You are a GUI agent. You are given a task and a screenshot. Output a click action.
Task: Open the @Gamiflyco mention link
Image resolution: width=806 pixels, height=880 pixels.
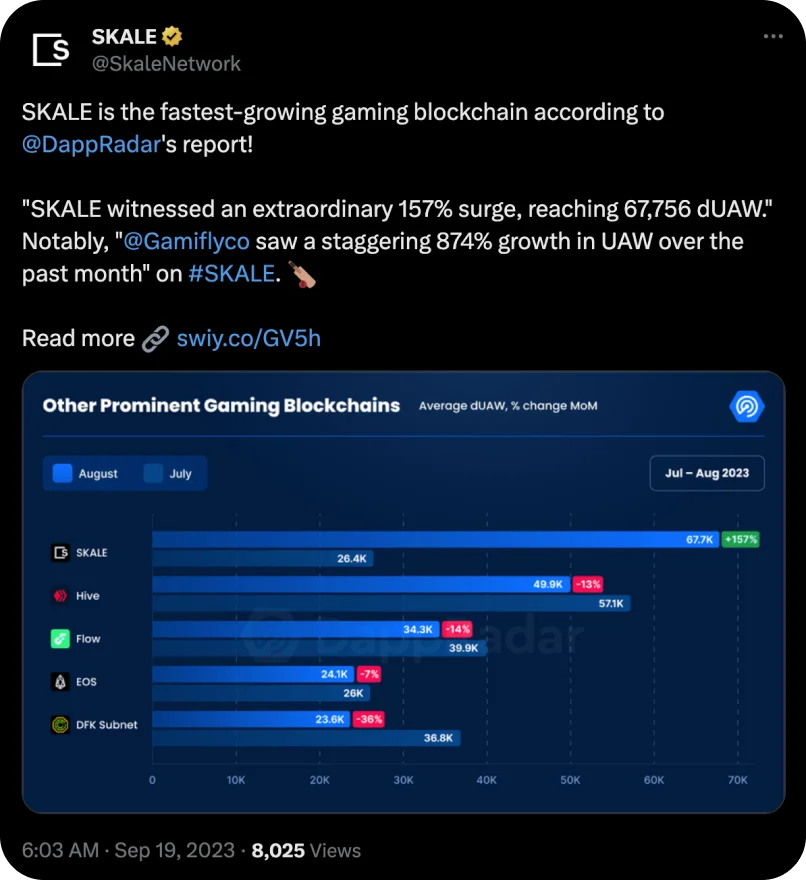pos(186,241)
